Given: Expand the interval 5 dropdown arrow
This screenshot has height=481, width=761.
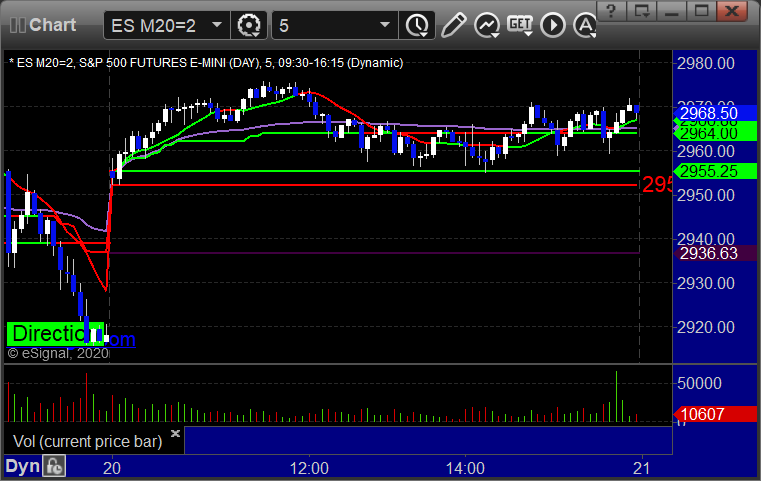Looking at the screenshot, I should 385,25.
